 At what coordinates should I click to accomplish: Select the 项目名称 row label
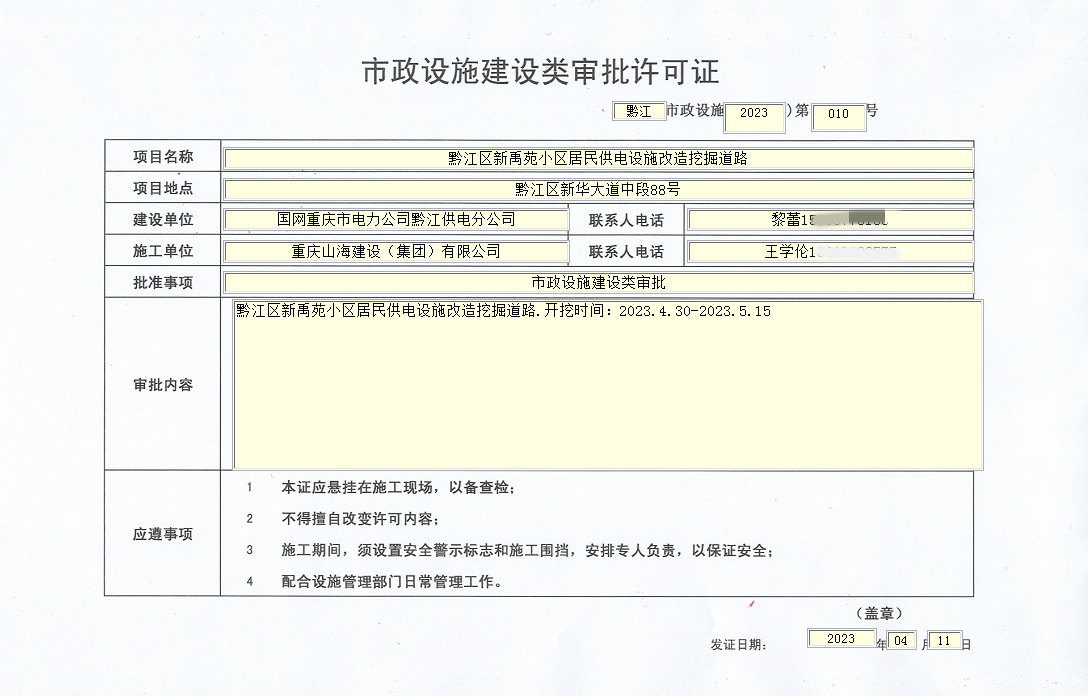click(163, 157)
